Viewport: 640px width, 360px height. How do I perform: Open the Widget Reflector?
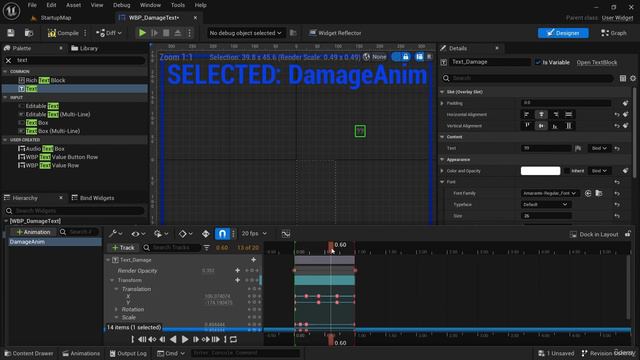[x=335, y=33]
